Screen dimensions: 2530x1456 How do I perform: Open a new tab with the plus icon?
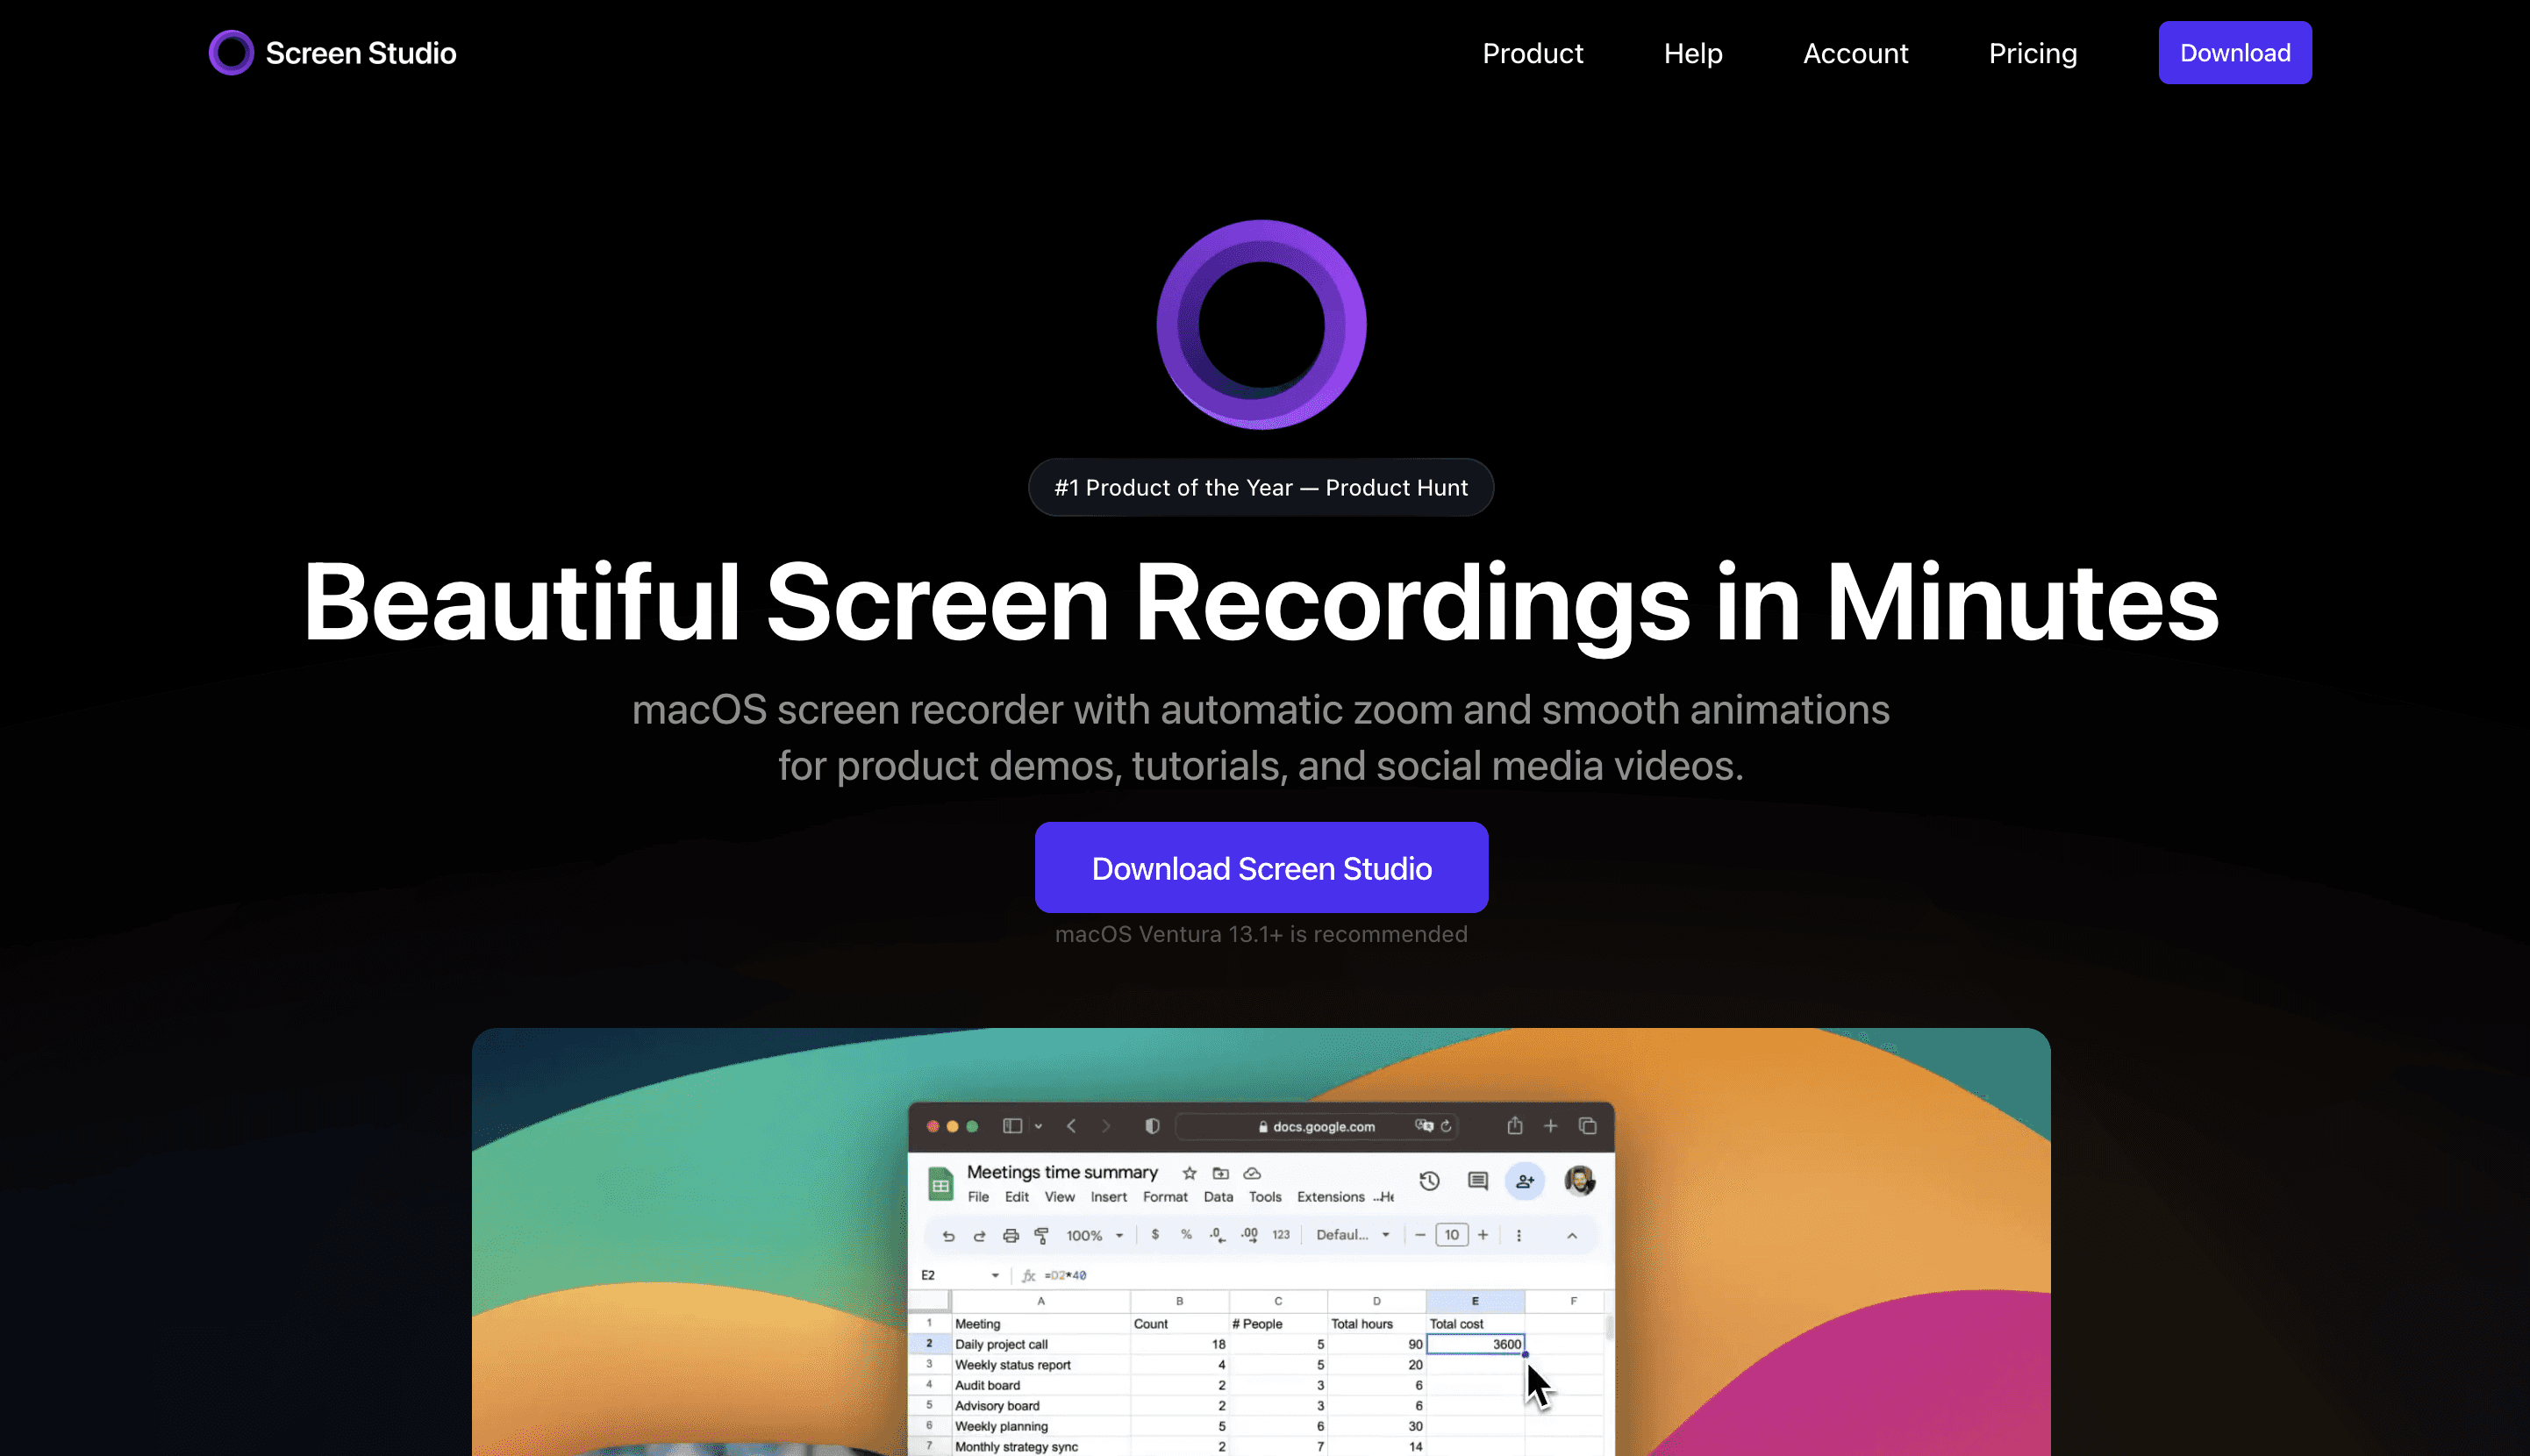tap(1550, 1126)
